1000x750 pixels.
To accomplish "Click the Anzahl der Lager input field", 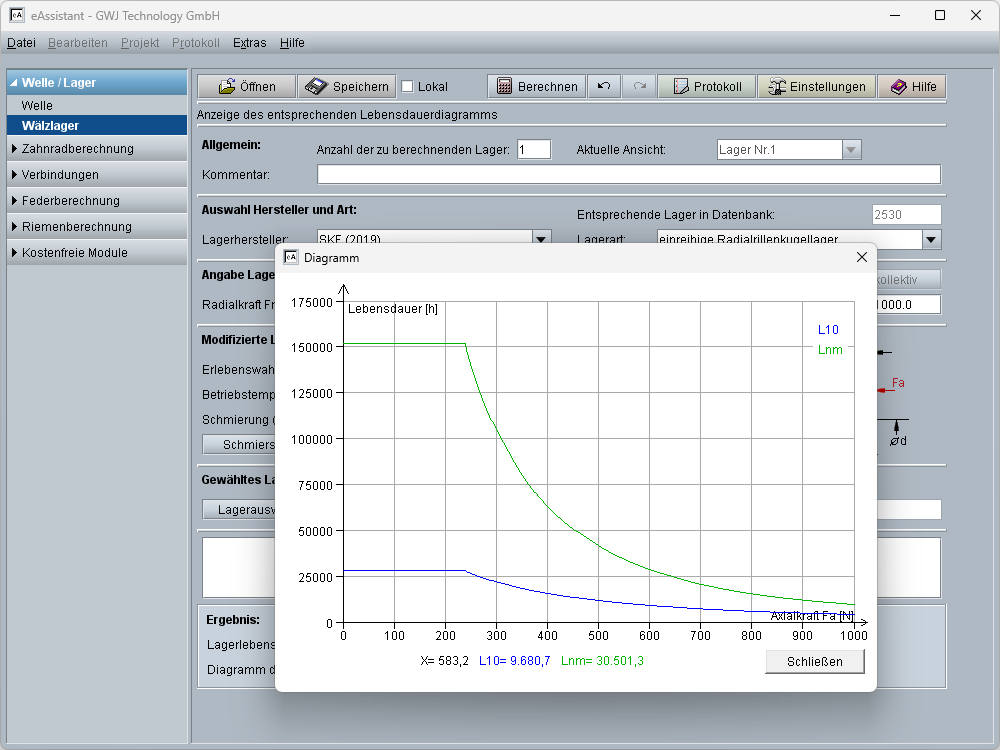I will 533,150.
